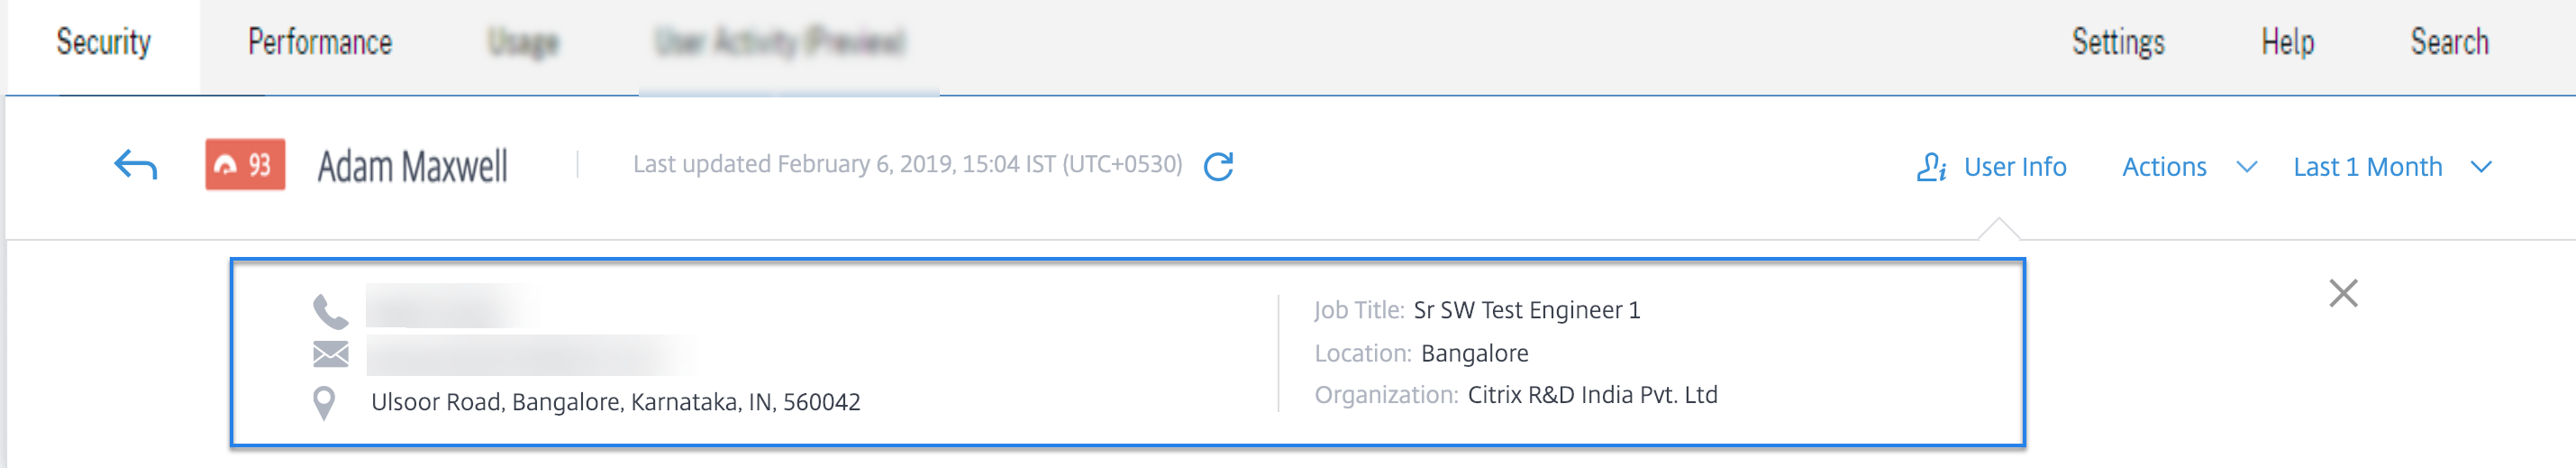Viewport: 2576px width, 468px height.
Task: Click the Ulsoor Road address text
Action: (615, 402)
